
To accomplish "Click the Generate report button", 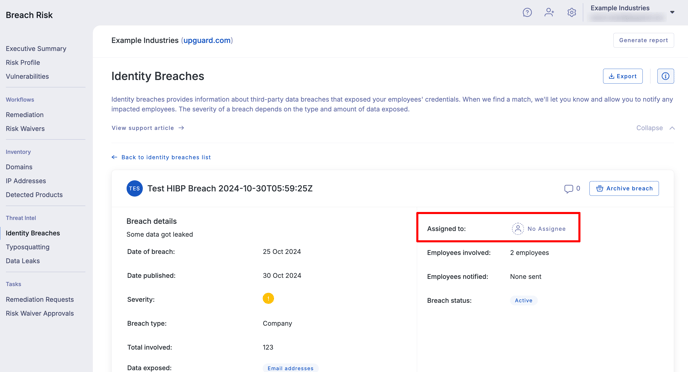I will tap(643, 40).
